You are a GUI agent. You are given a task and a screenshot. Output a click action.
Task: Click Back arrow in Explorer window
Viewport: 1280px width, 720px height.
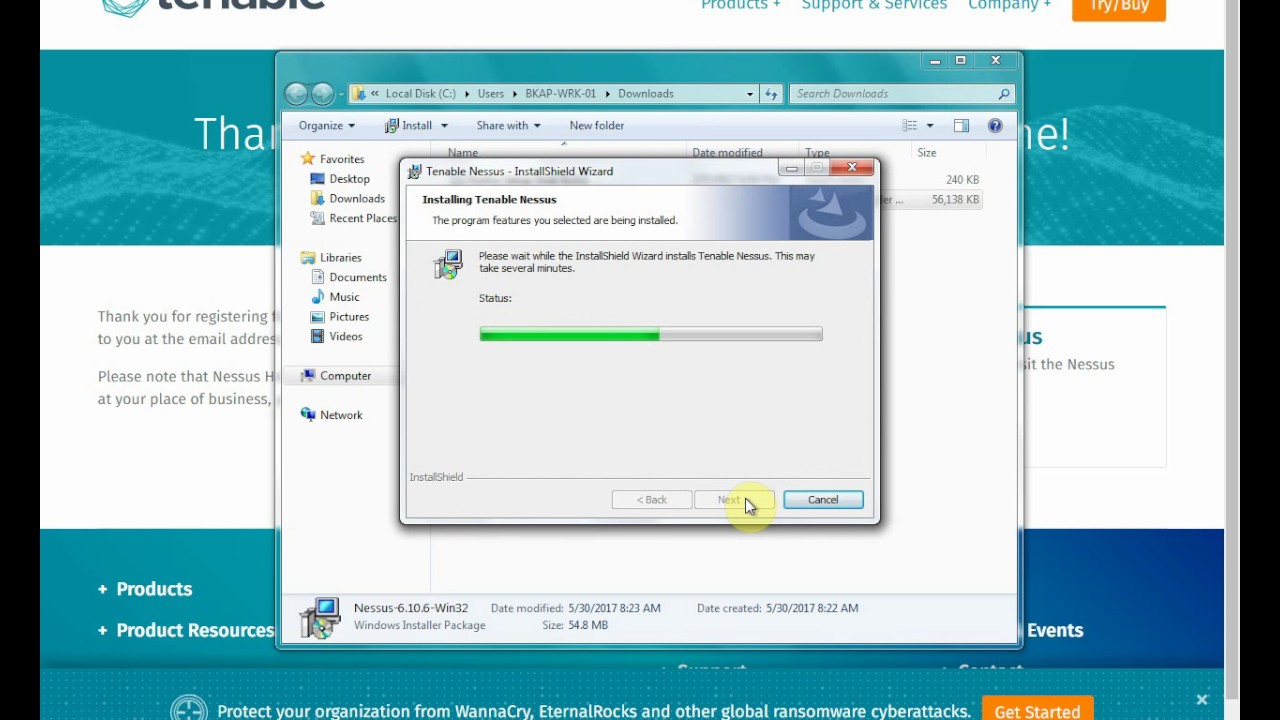pos(296,94)
